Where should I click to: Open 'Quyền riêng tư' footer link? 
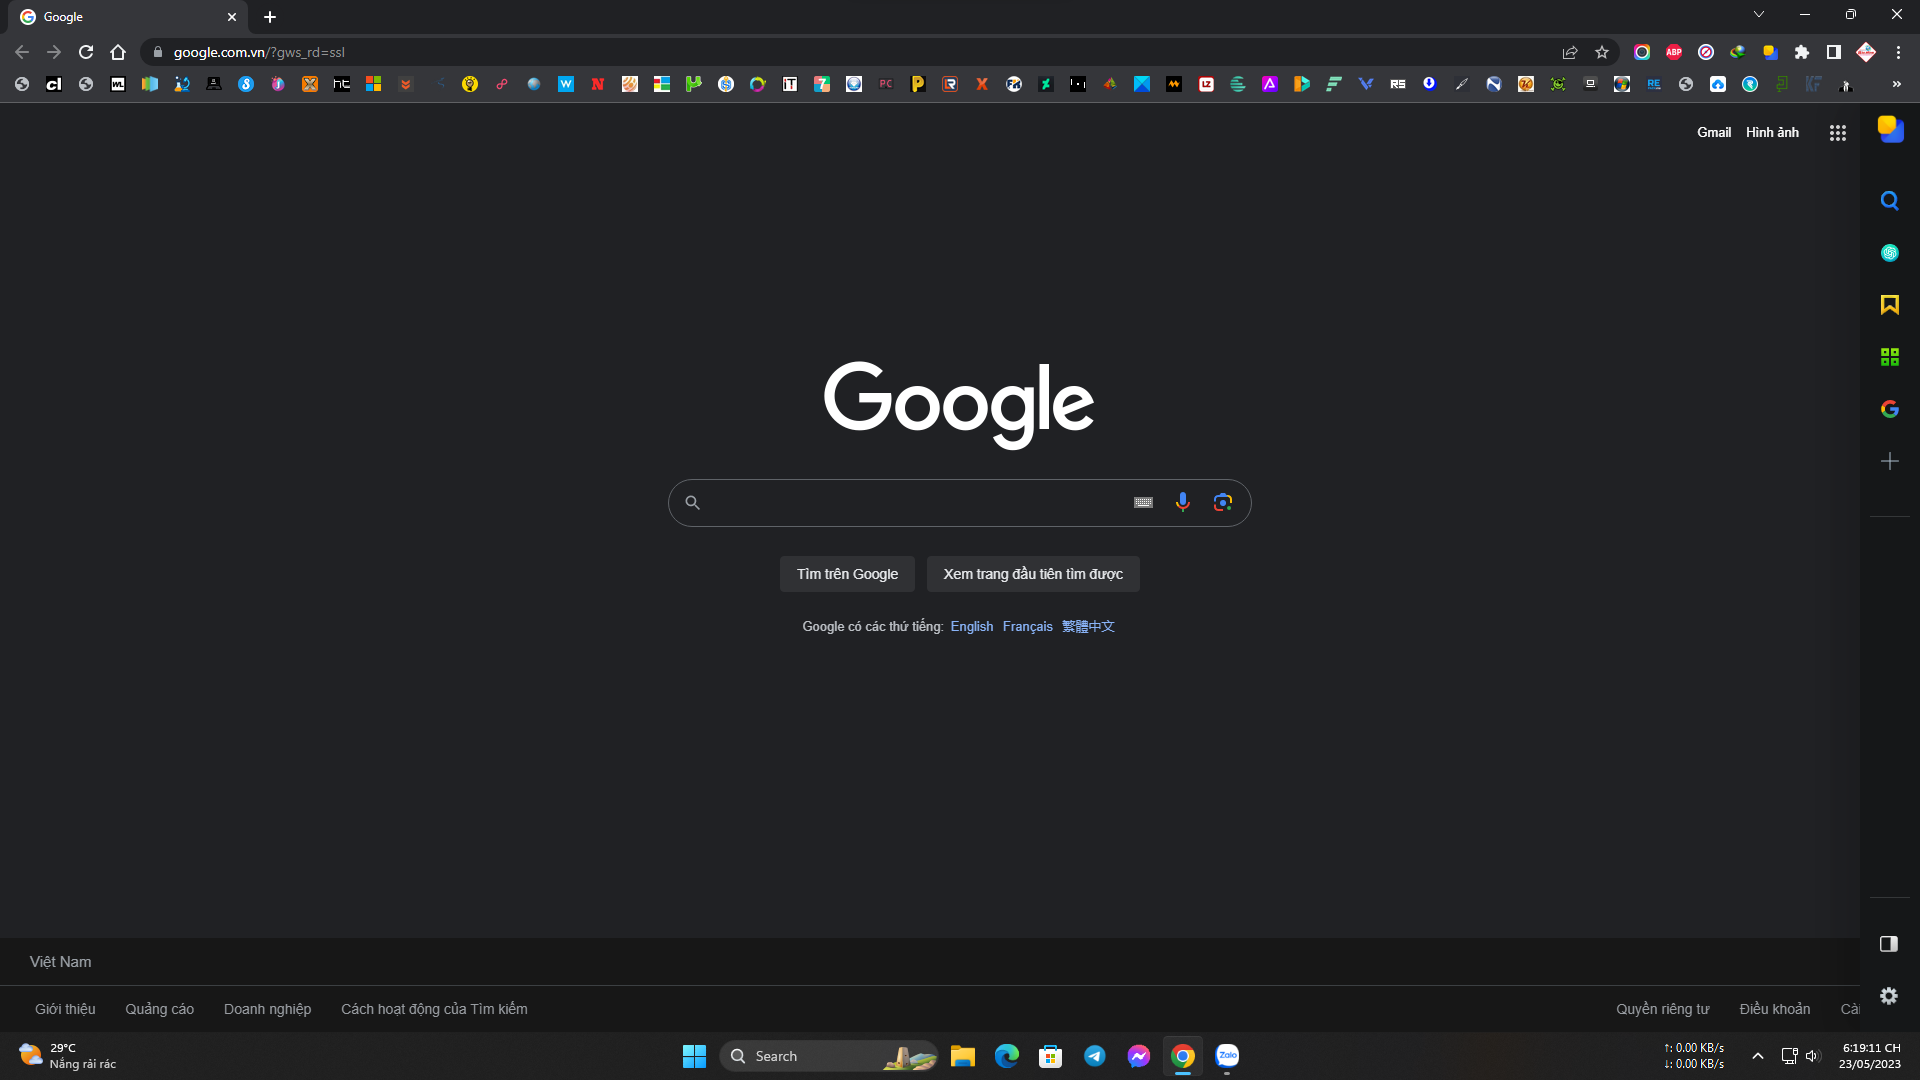(1662, 1009)
